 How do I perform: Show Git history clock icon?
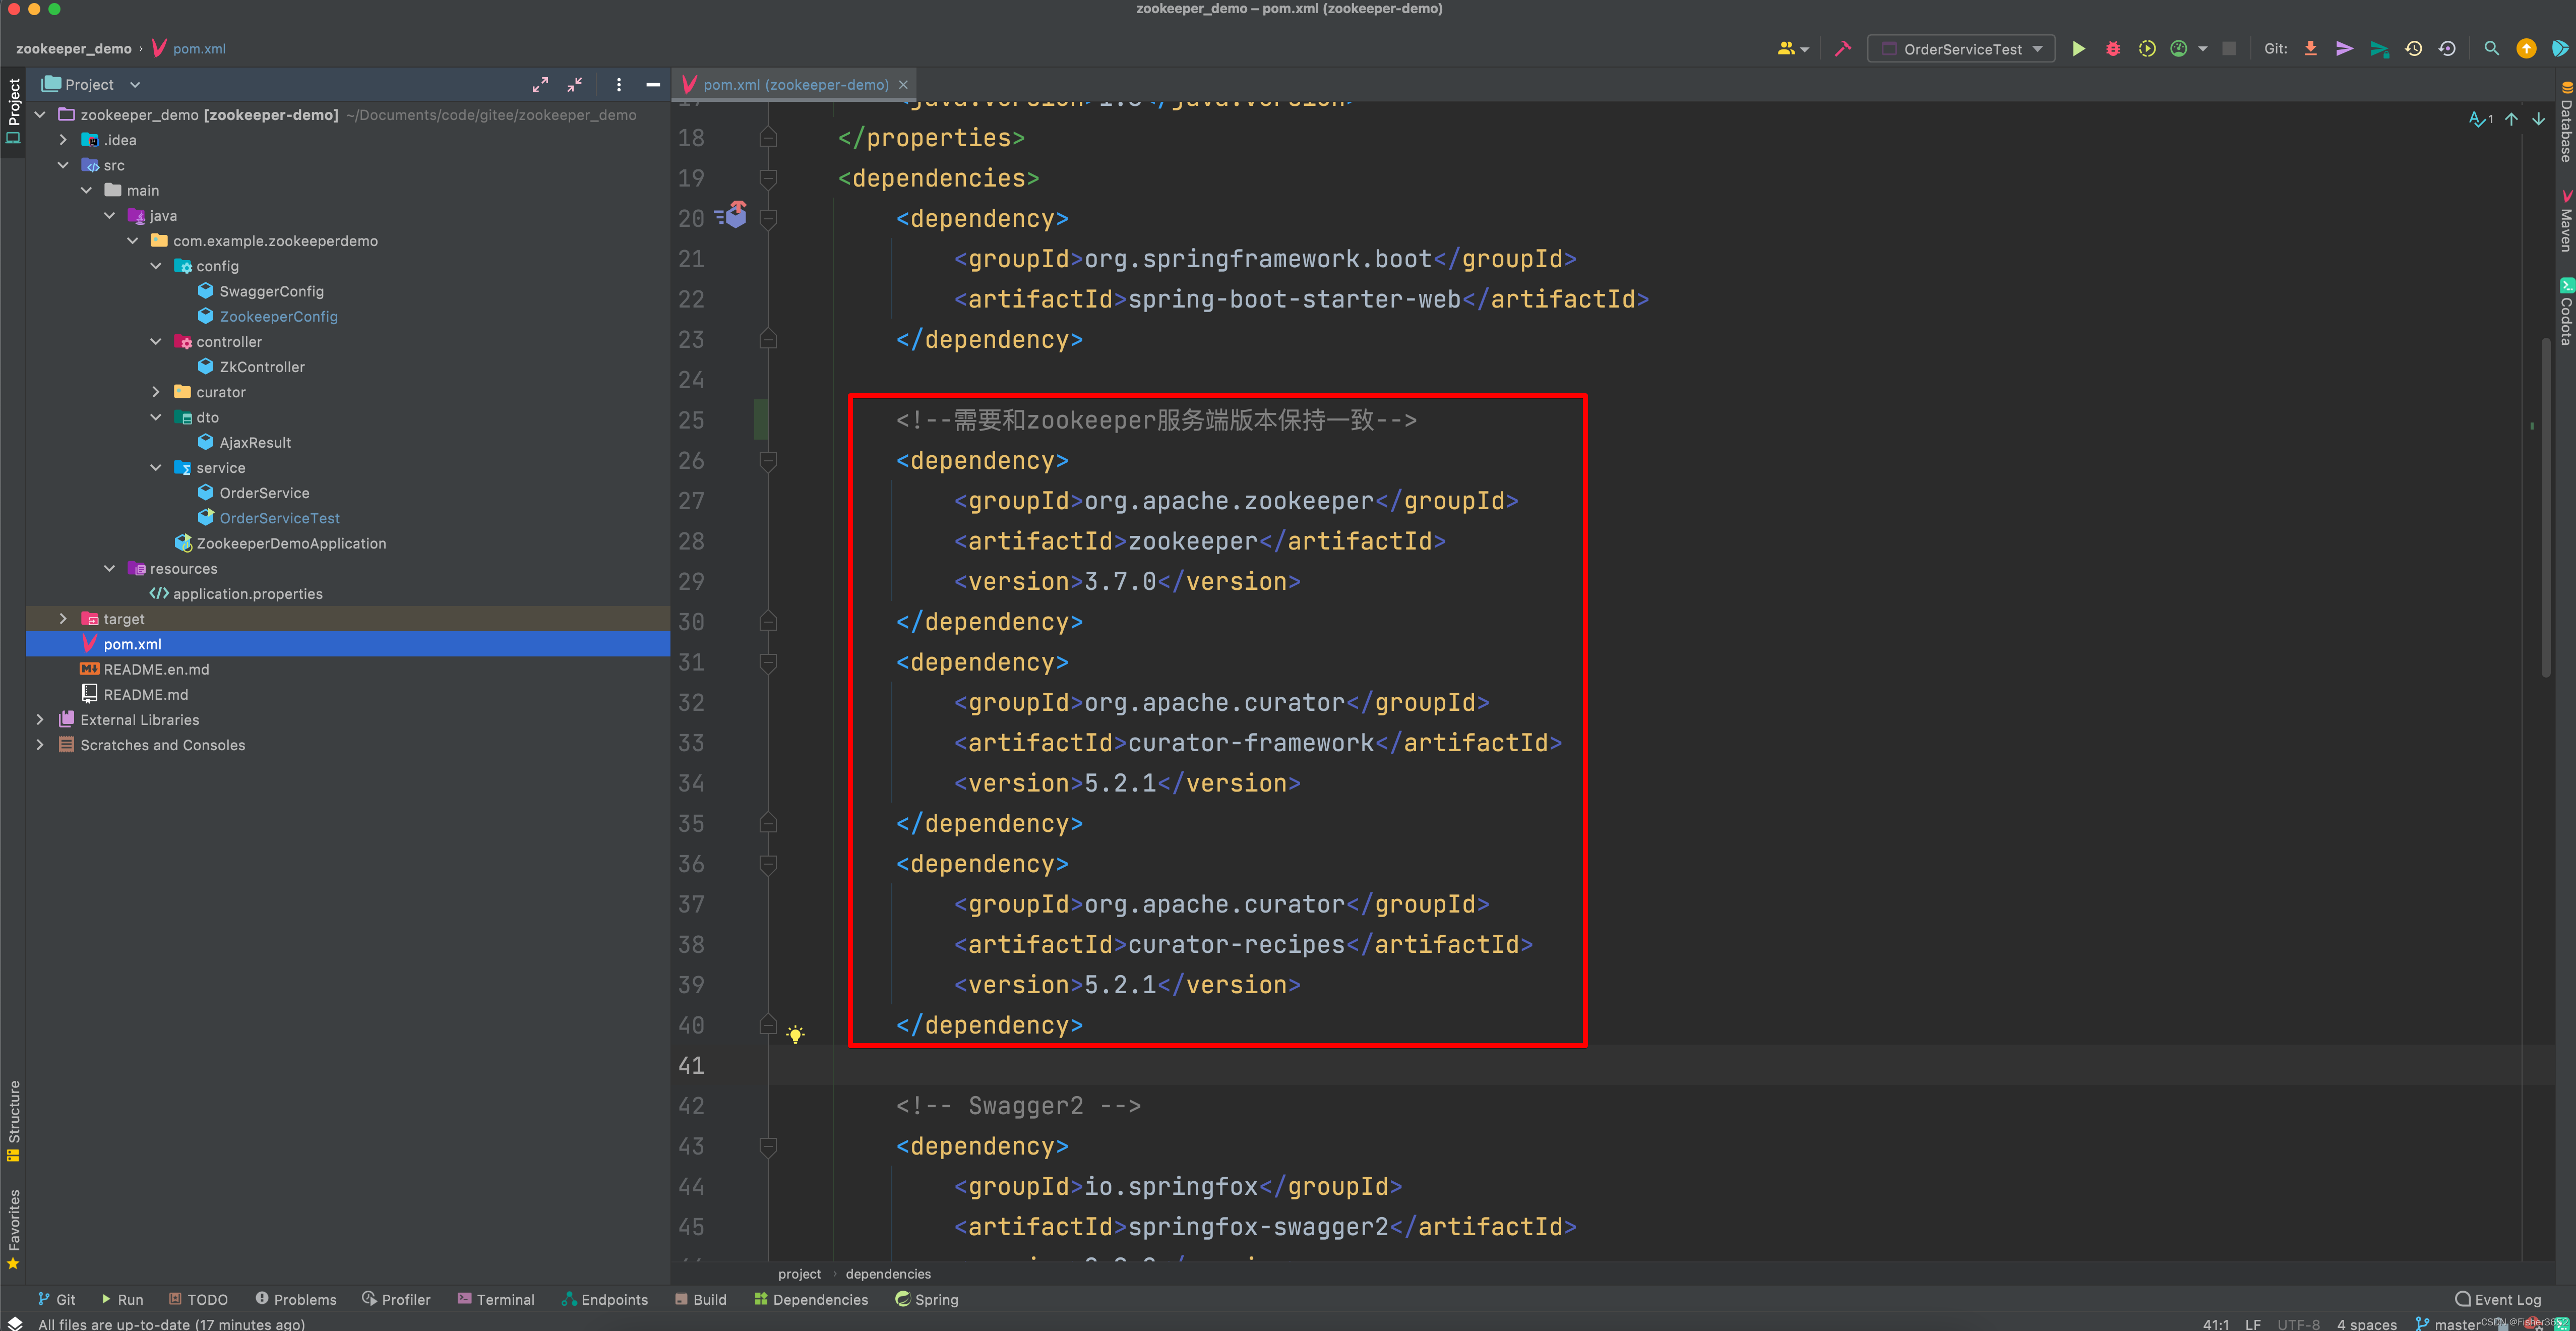coord(2413,49)
